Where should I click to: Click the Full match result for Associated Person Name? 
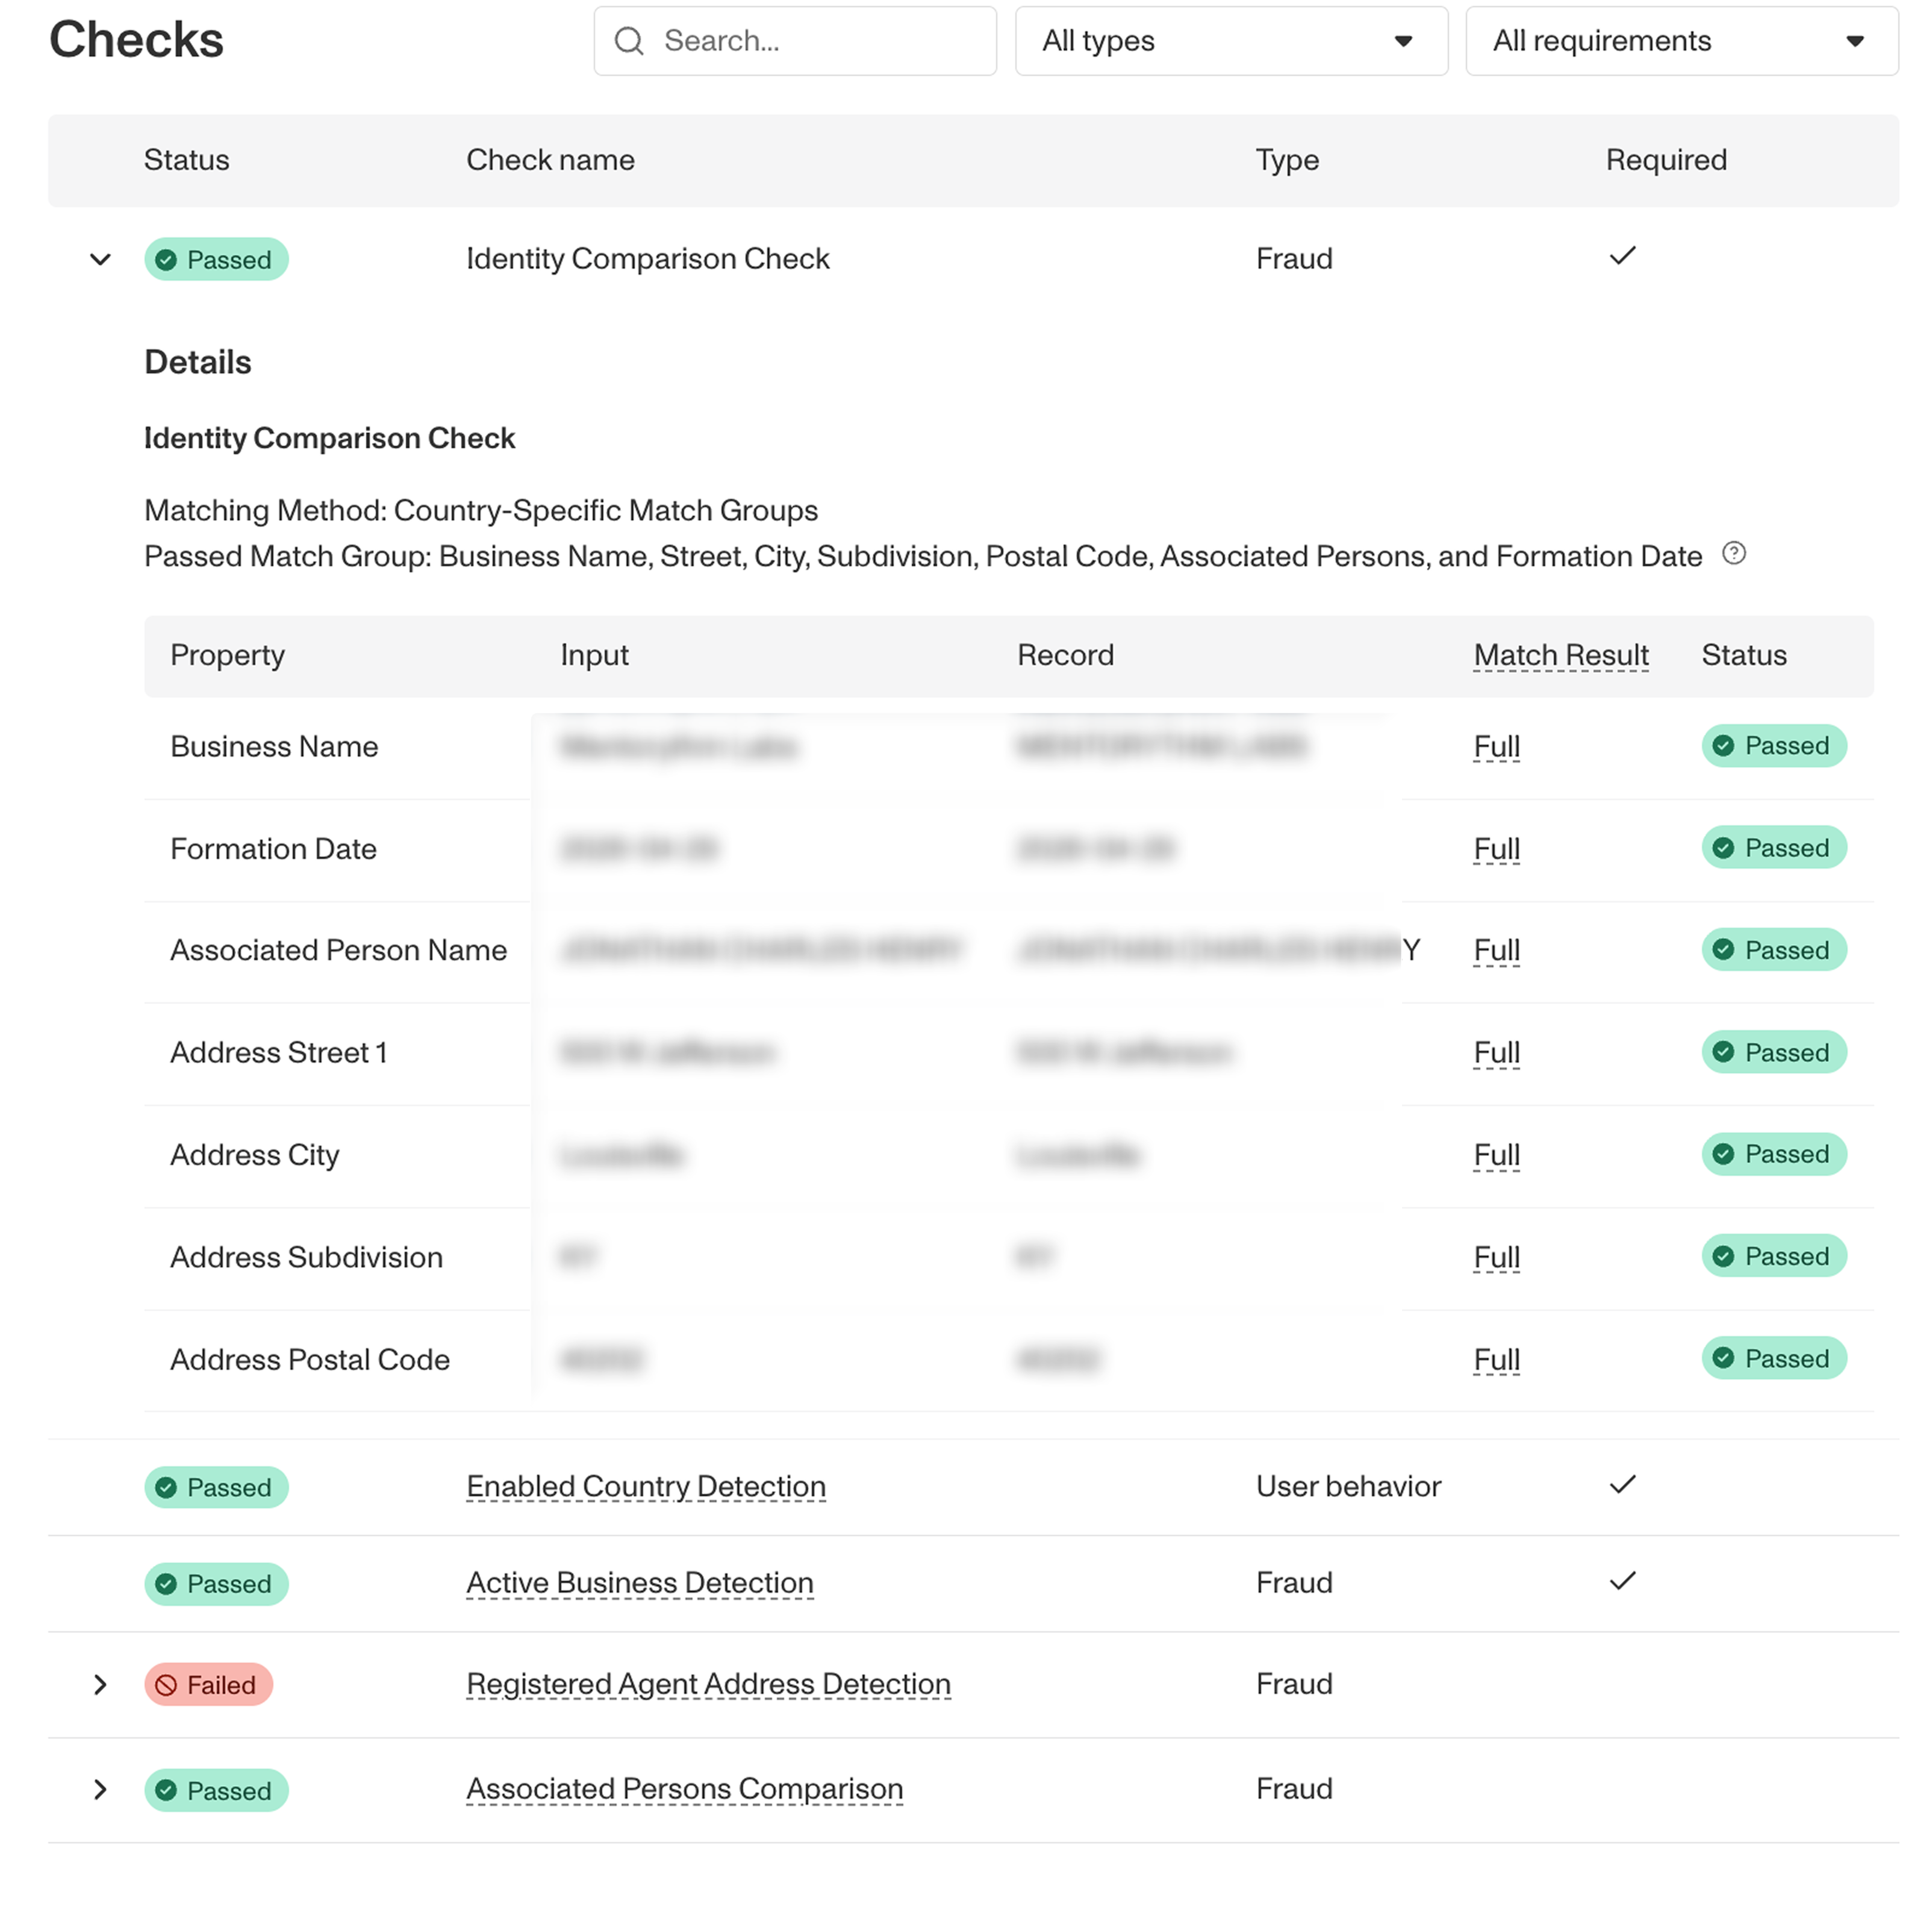(1497, 950)
